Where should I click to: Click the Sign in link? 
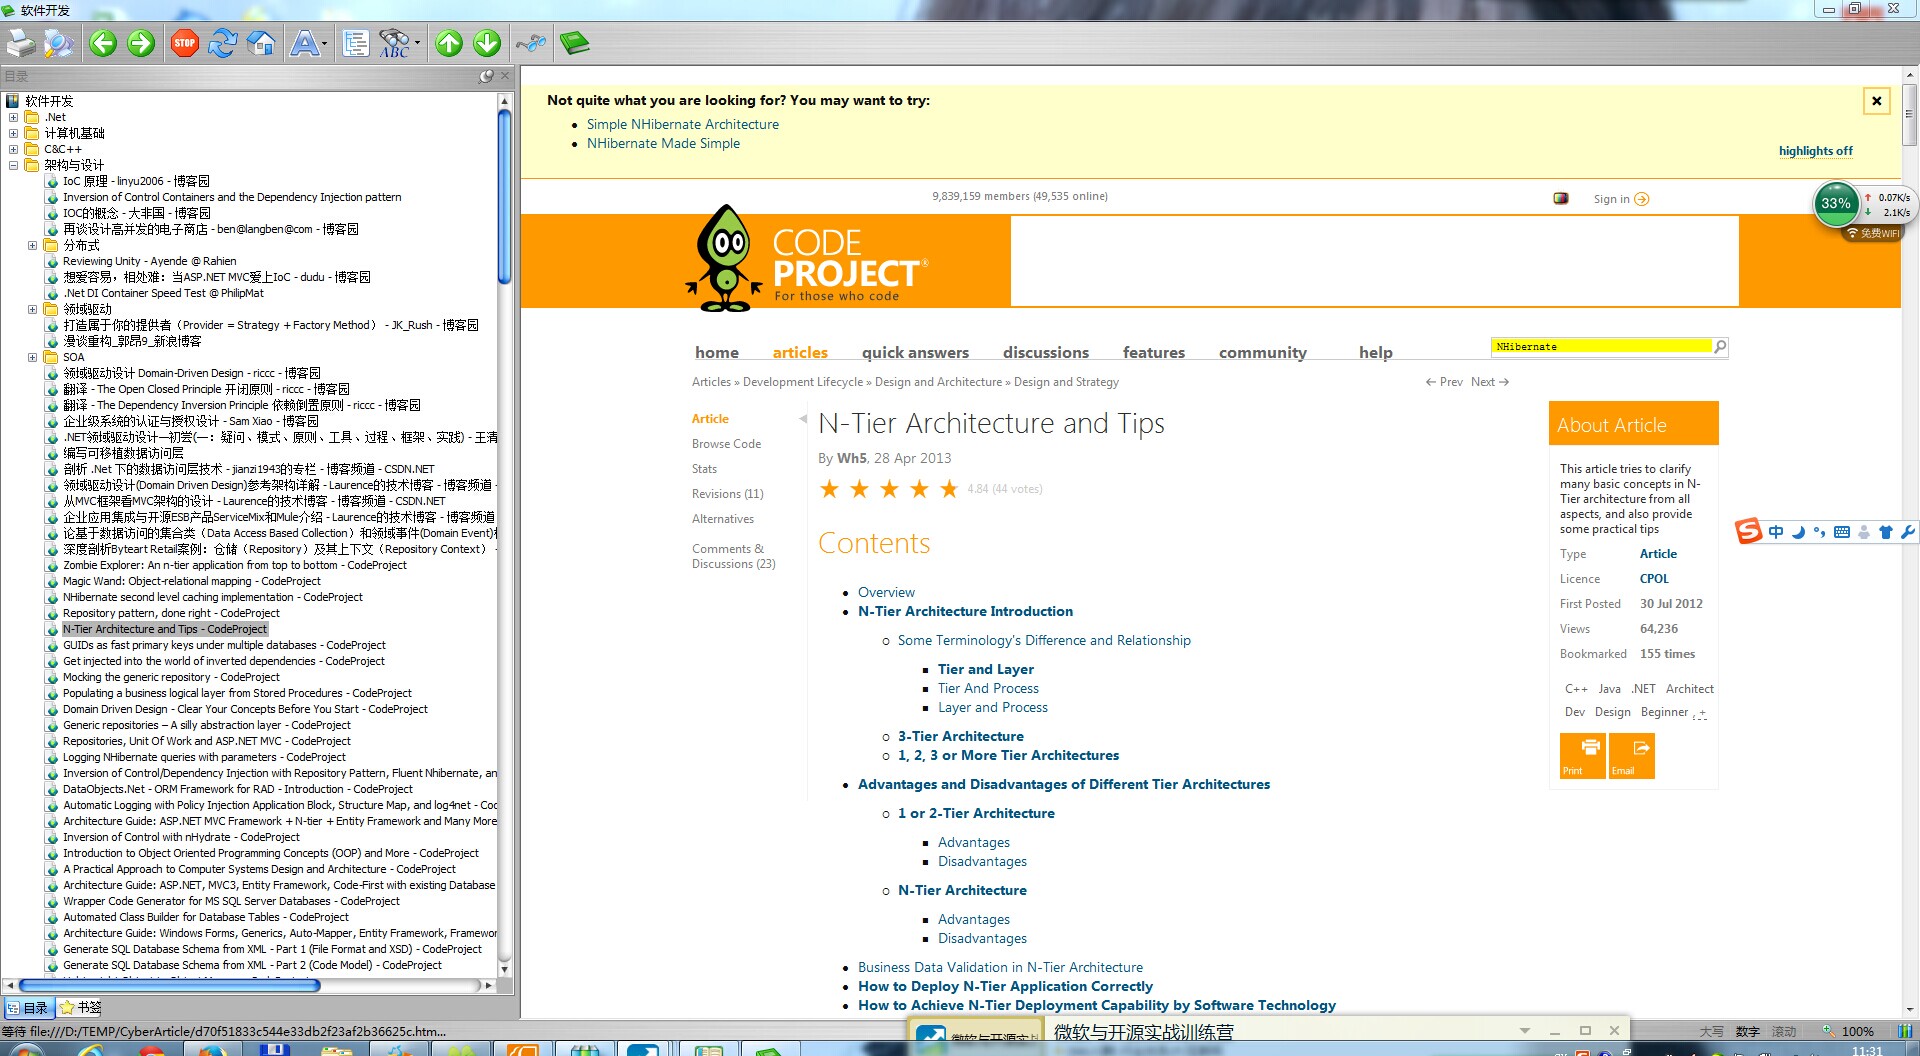tap(1621, 199)
